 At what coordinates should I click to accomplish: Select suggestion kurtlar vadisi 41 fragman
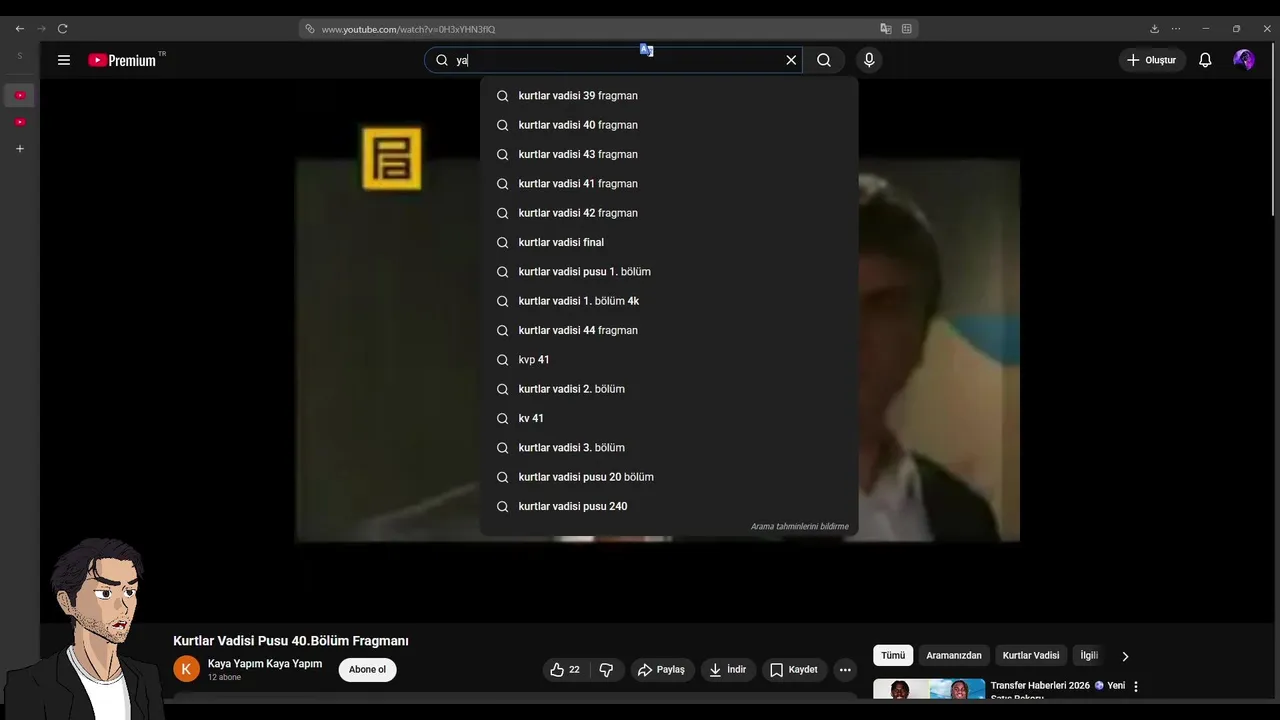pos(669,184)
